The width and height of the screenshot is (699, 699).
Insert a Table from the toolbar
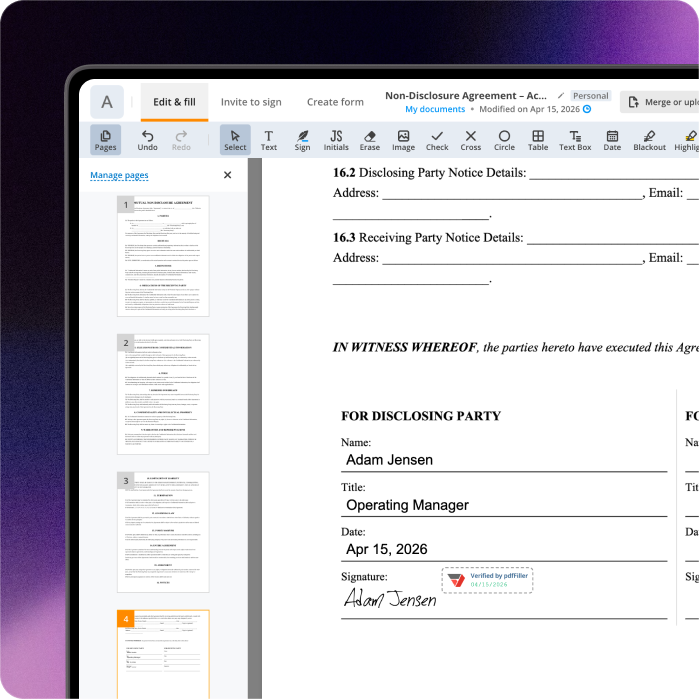(x=538, y=140)
